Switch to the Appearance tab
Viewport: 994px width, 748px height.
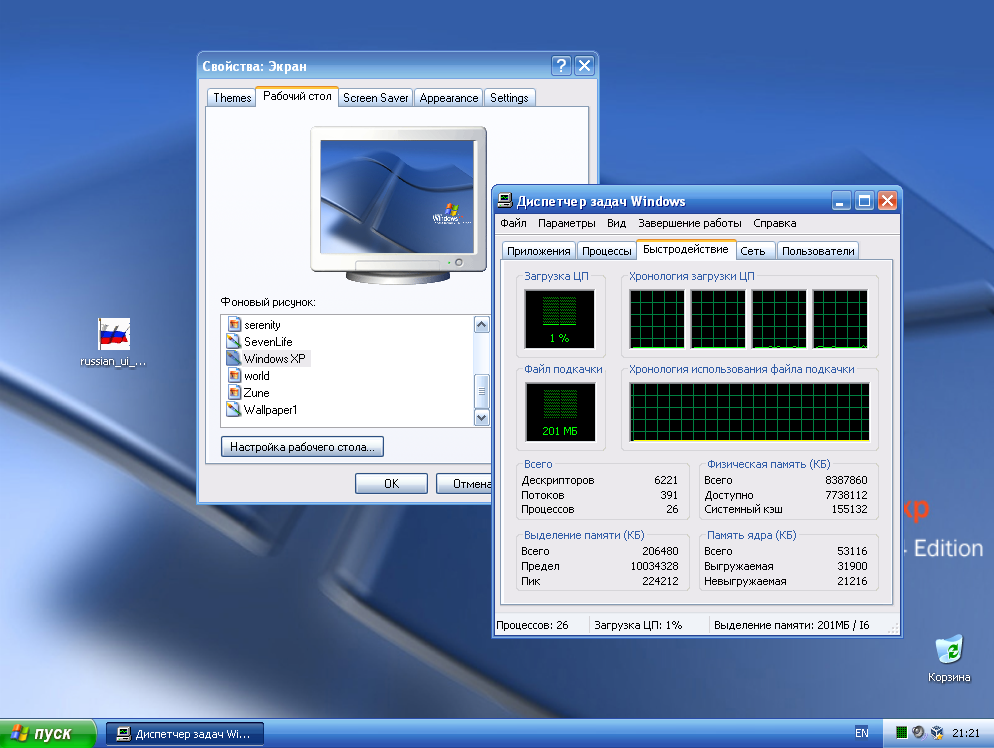pos(449,98)
